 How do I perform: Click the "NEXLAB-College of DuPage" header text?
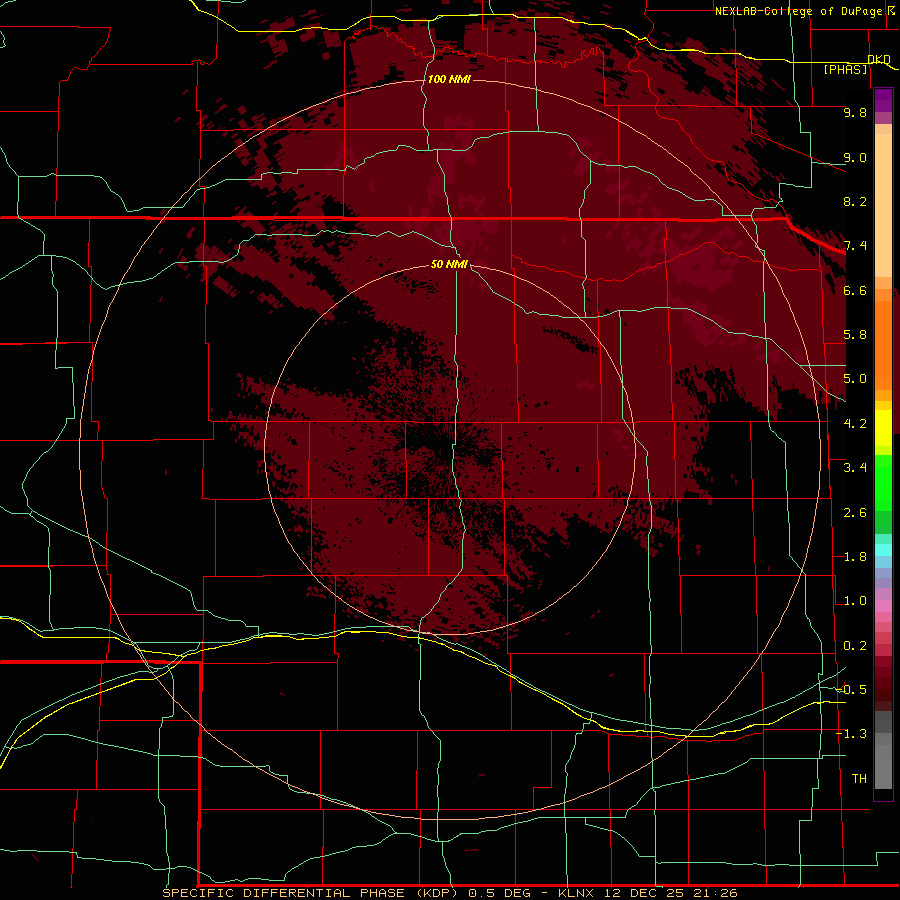(800, 11)
